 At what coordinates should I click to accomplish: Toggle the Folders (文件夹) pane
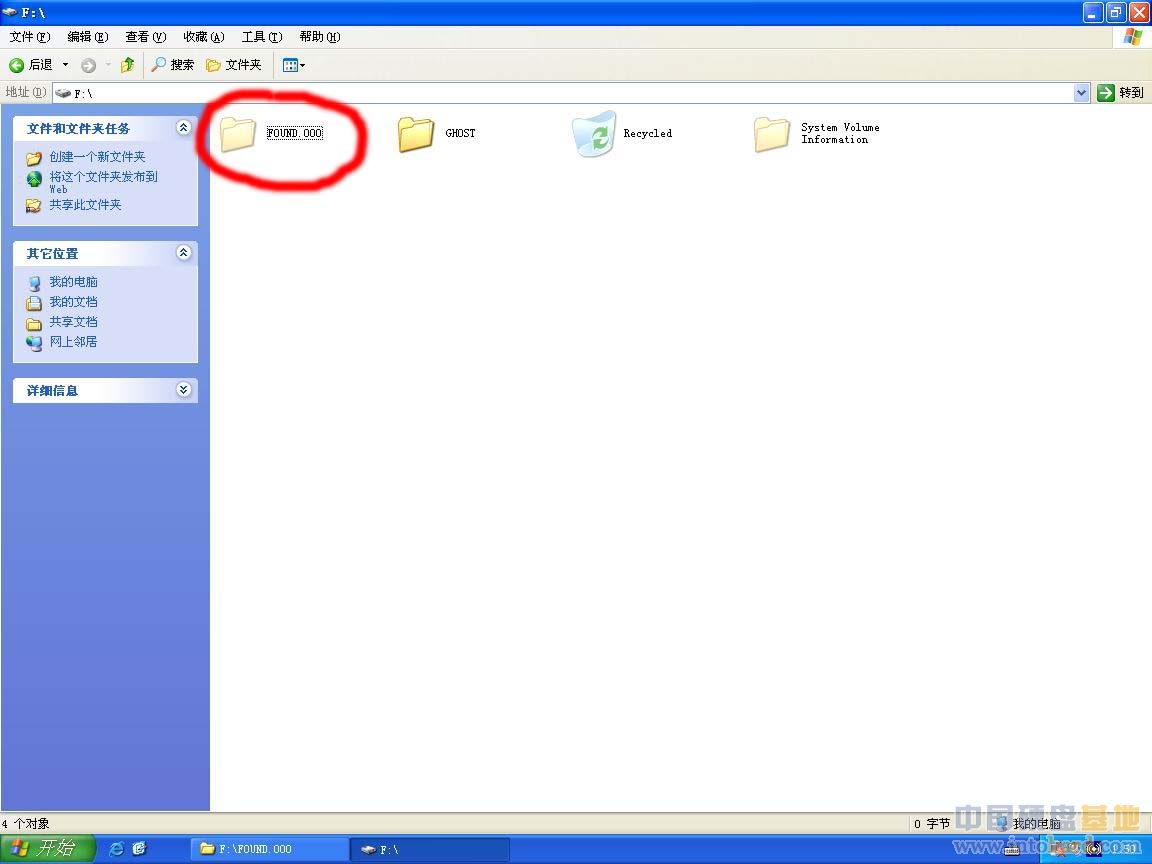pyautogui.click(x=234, y=65)
